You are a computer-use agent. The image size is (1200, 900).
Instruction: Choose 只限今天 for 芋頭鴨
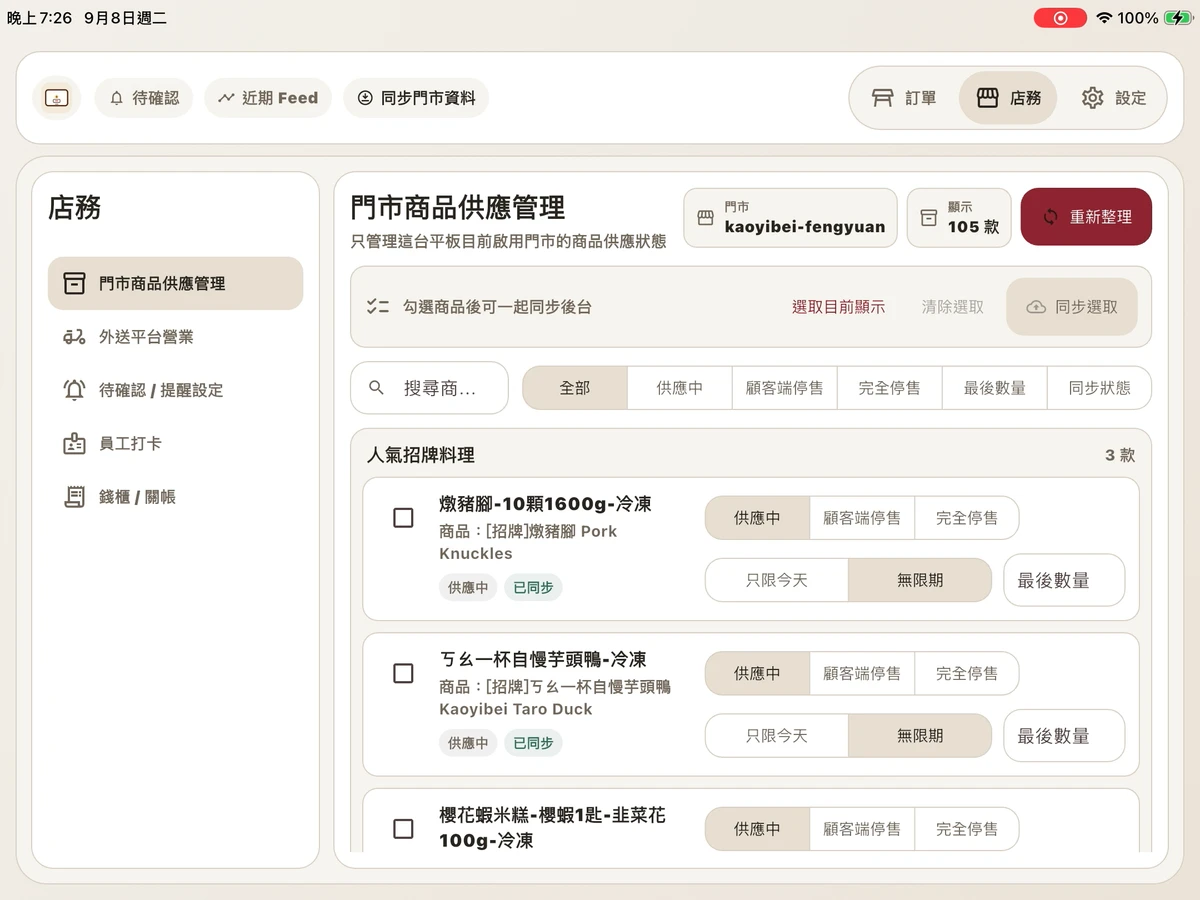[x=777, y=736]
